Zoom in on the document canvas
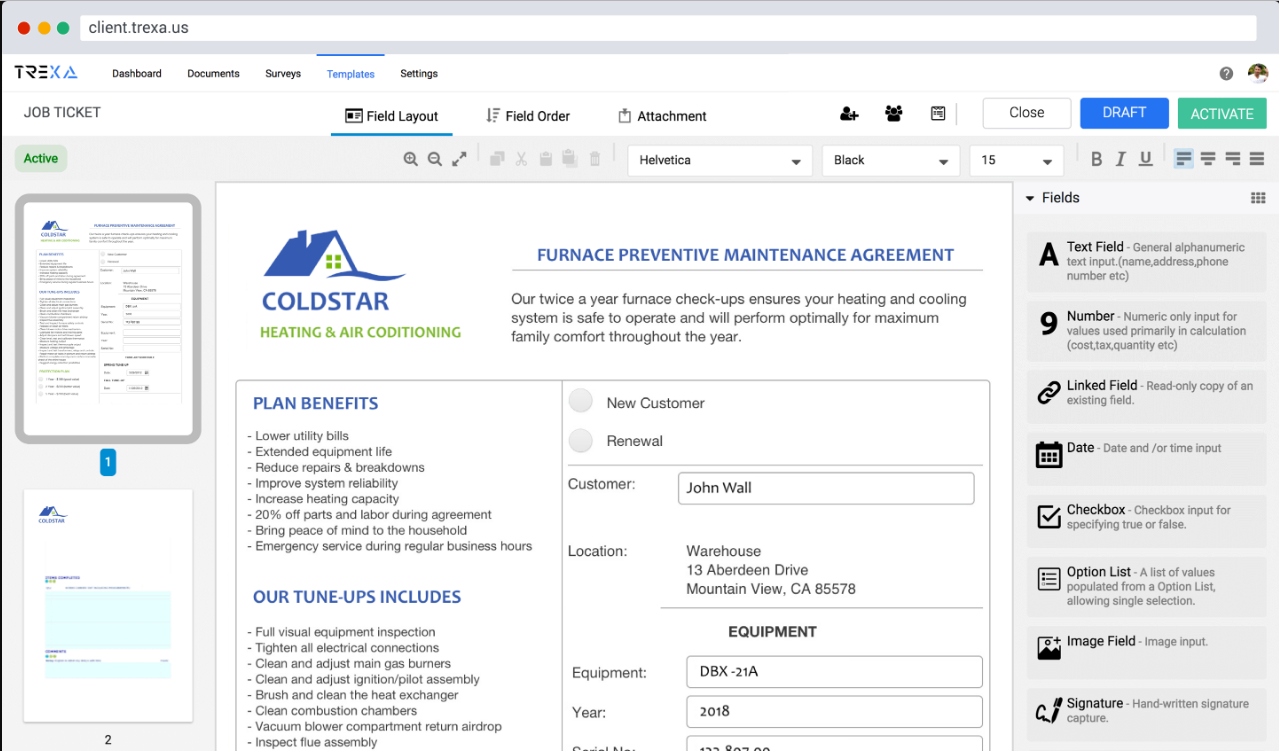 point(410,159)
